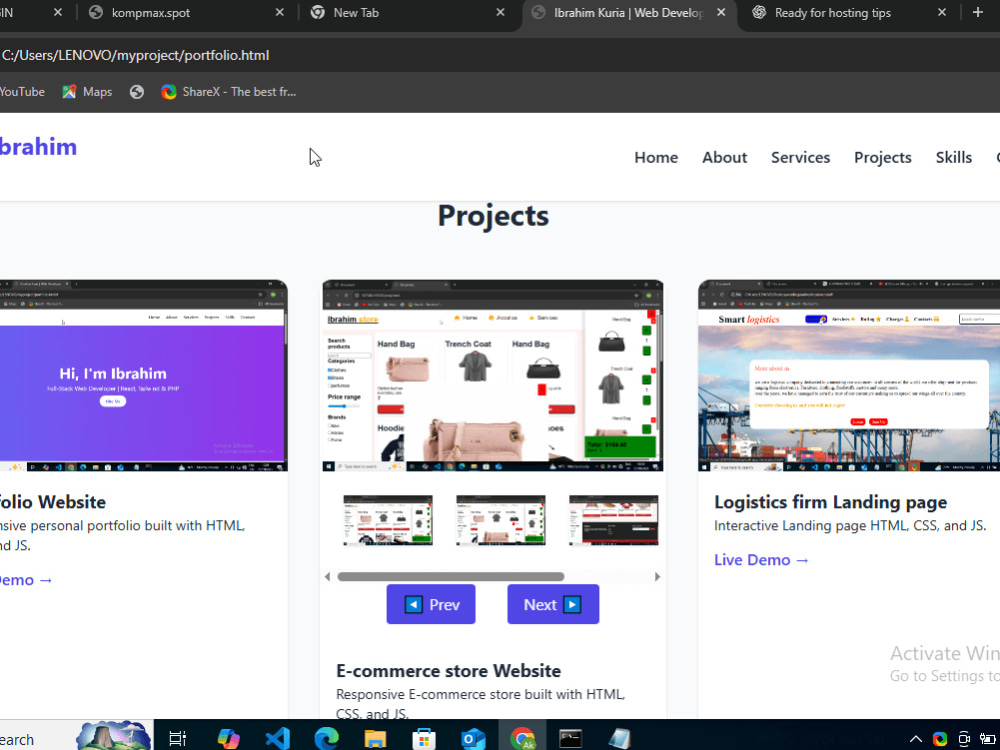
Task: Select third e-commerce gallery thumbnail
Action: (614, 520)
